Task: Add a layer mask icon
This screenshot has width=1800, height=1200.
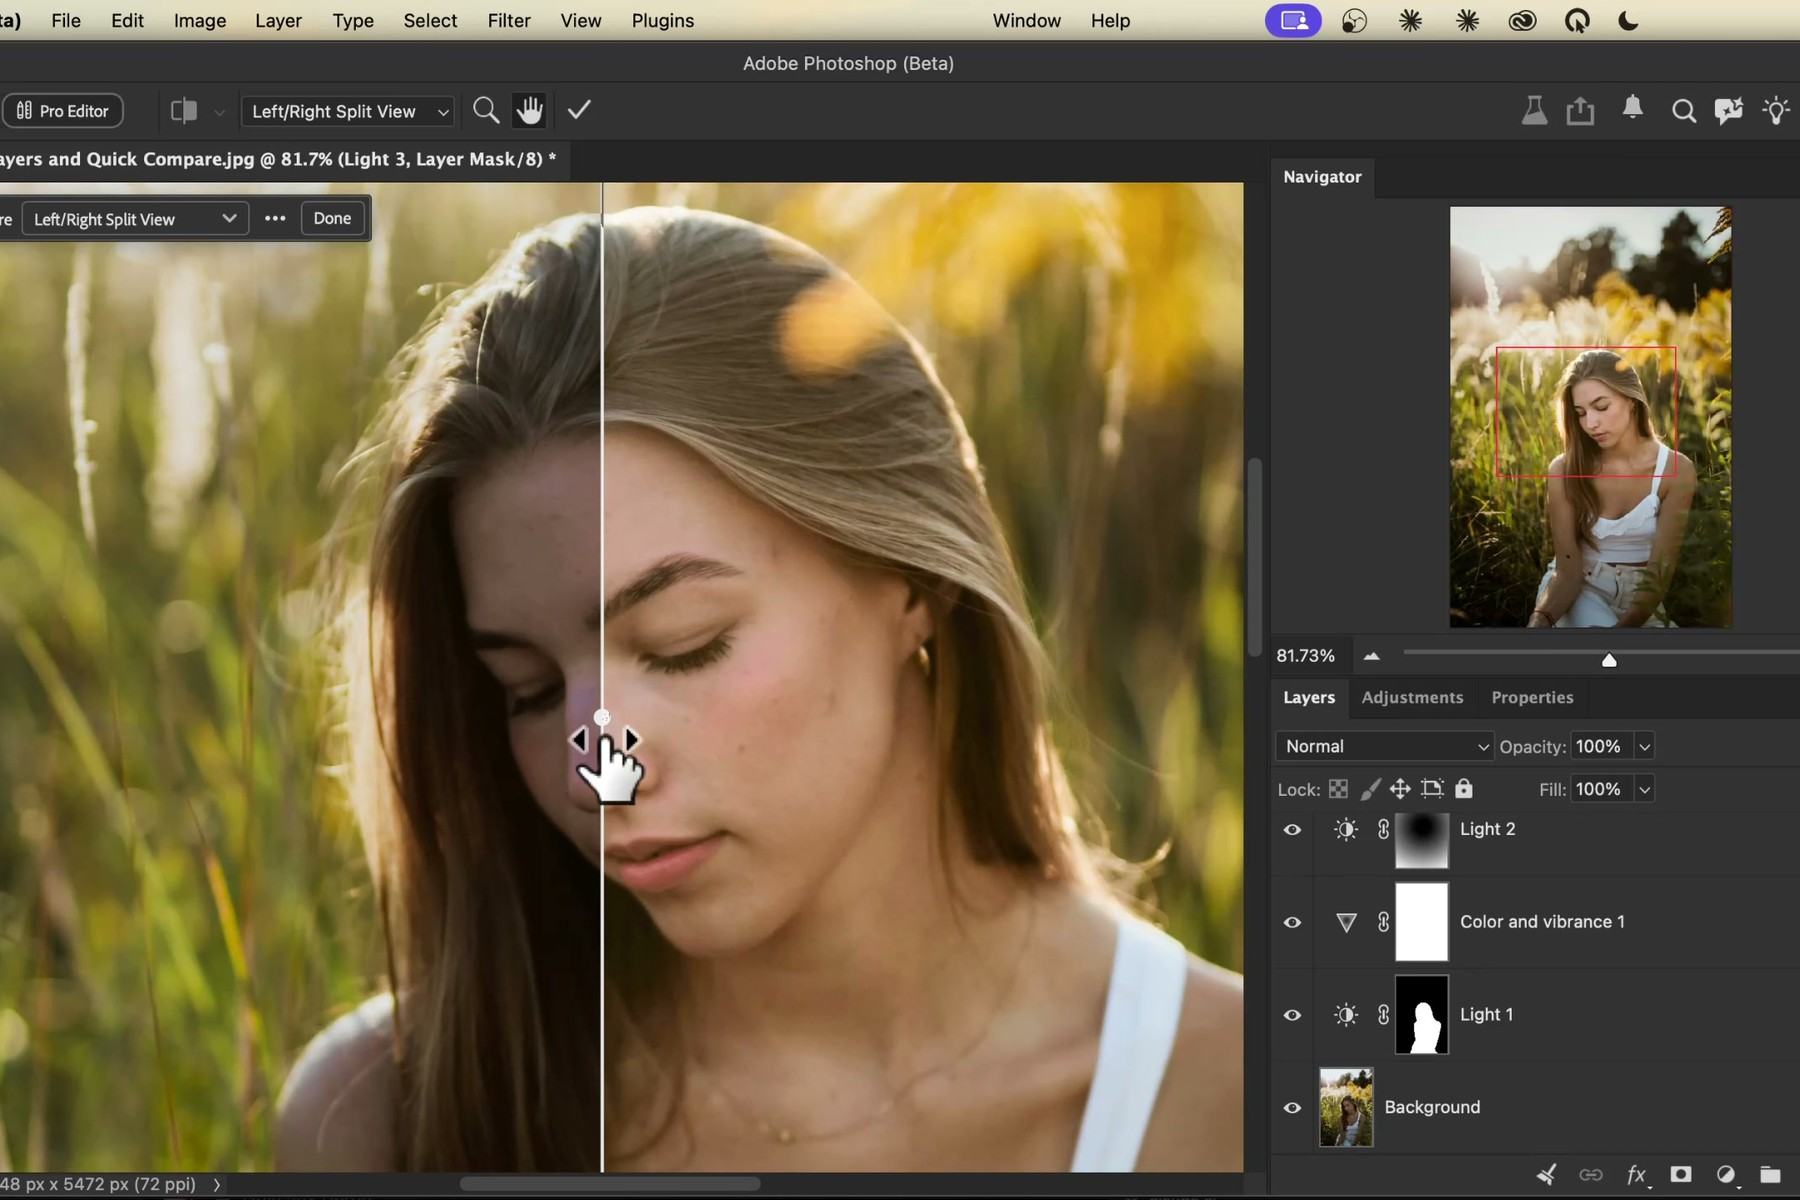Action: click(1681, 1174)
